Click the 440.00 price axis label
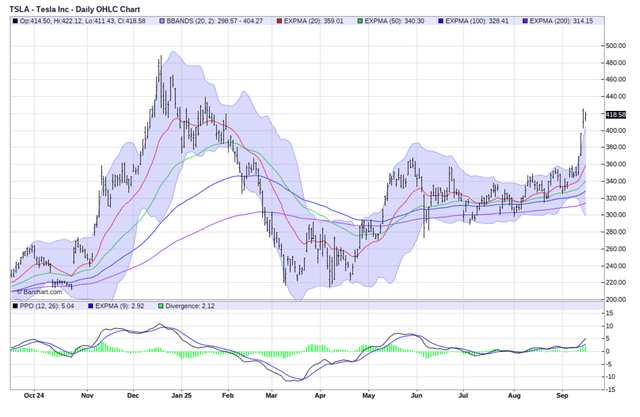 [616, 97]
